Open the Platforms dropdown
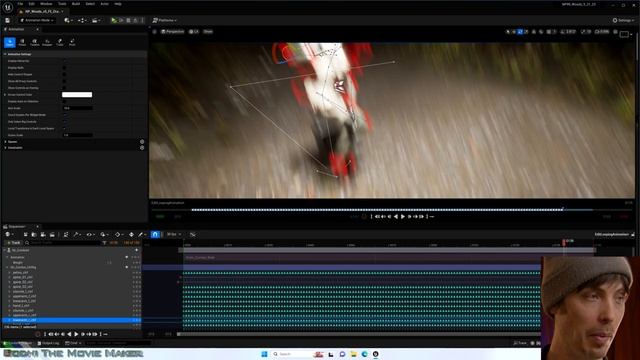This screenshot has height=360, width=640. [x=165, y=20]
